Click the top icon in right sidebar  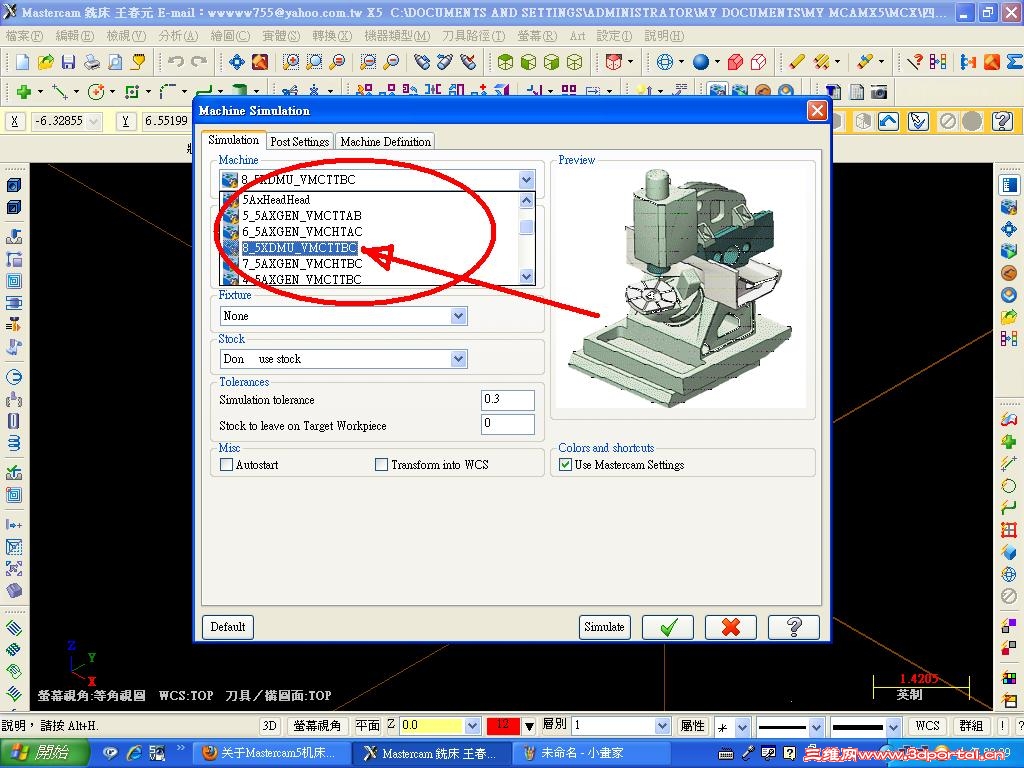point(1009,185)
